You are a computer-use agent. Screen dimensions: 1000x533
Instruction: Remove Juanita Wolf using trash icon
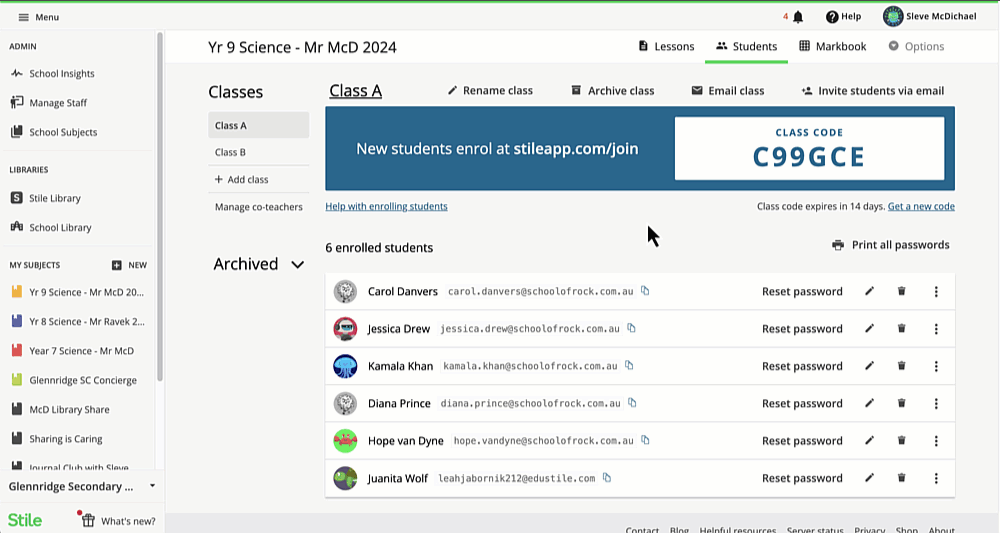(x=902, y=478)
